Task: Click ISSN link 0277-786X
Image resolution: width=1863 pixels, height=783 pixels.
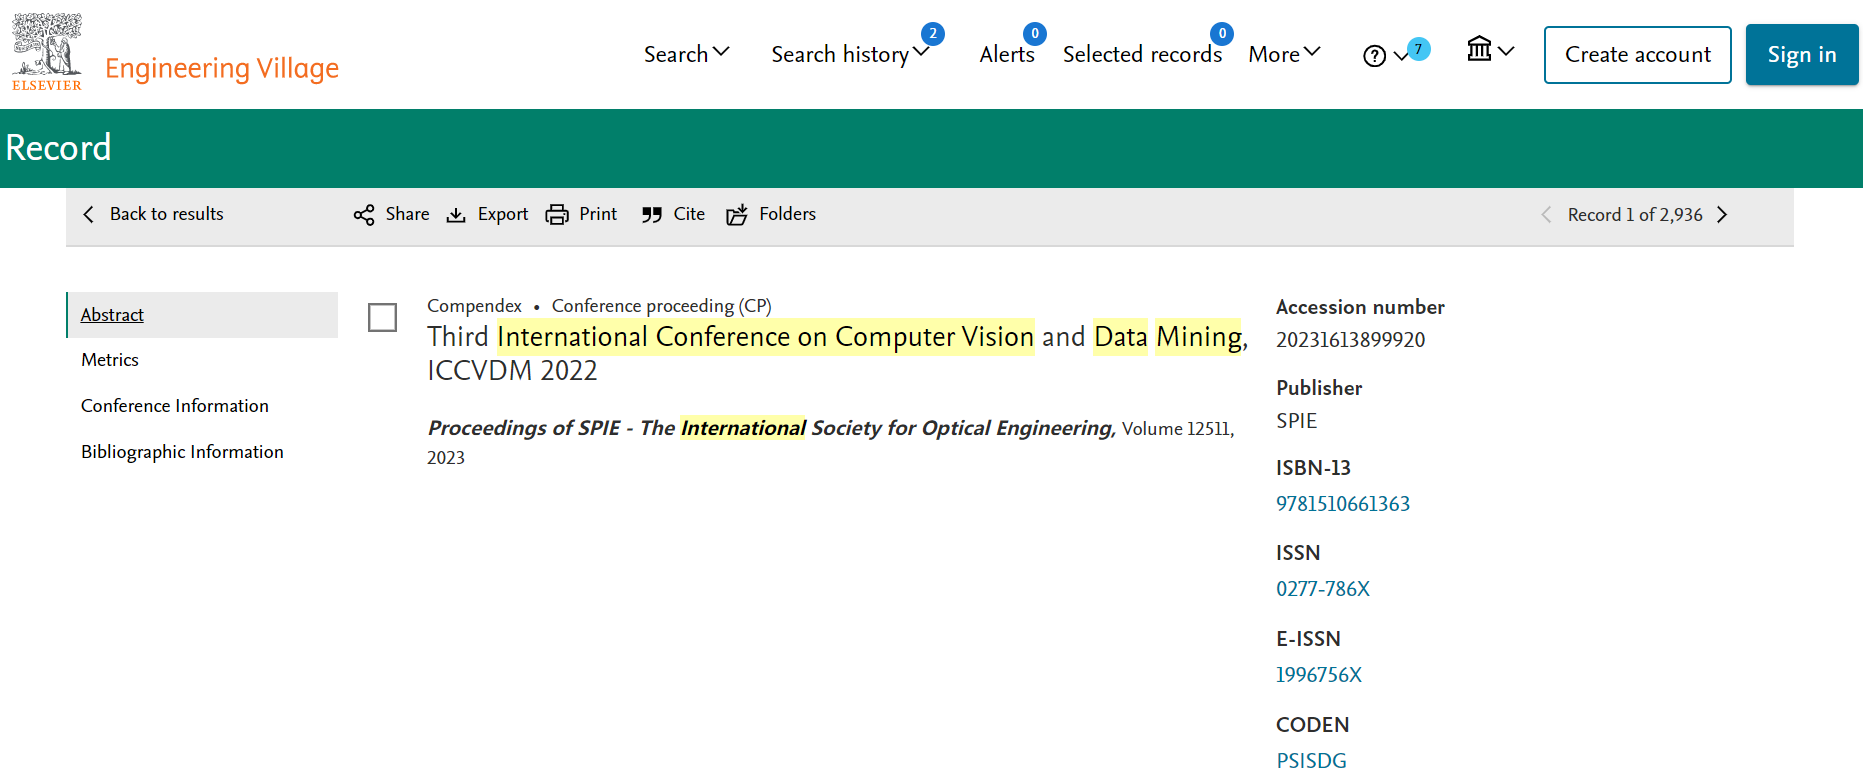Action: pyautogui.click(x=1323, y=589)
